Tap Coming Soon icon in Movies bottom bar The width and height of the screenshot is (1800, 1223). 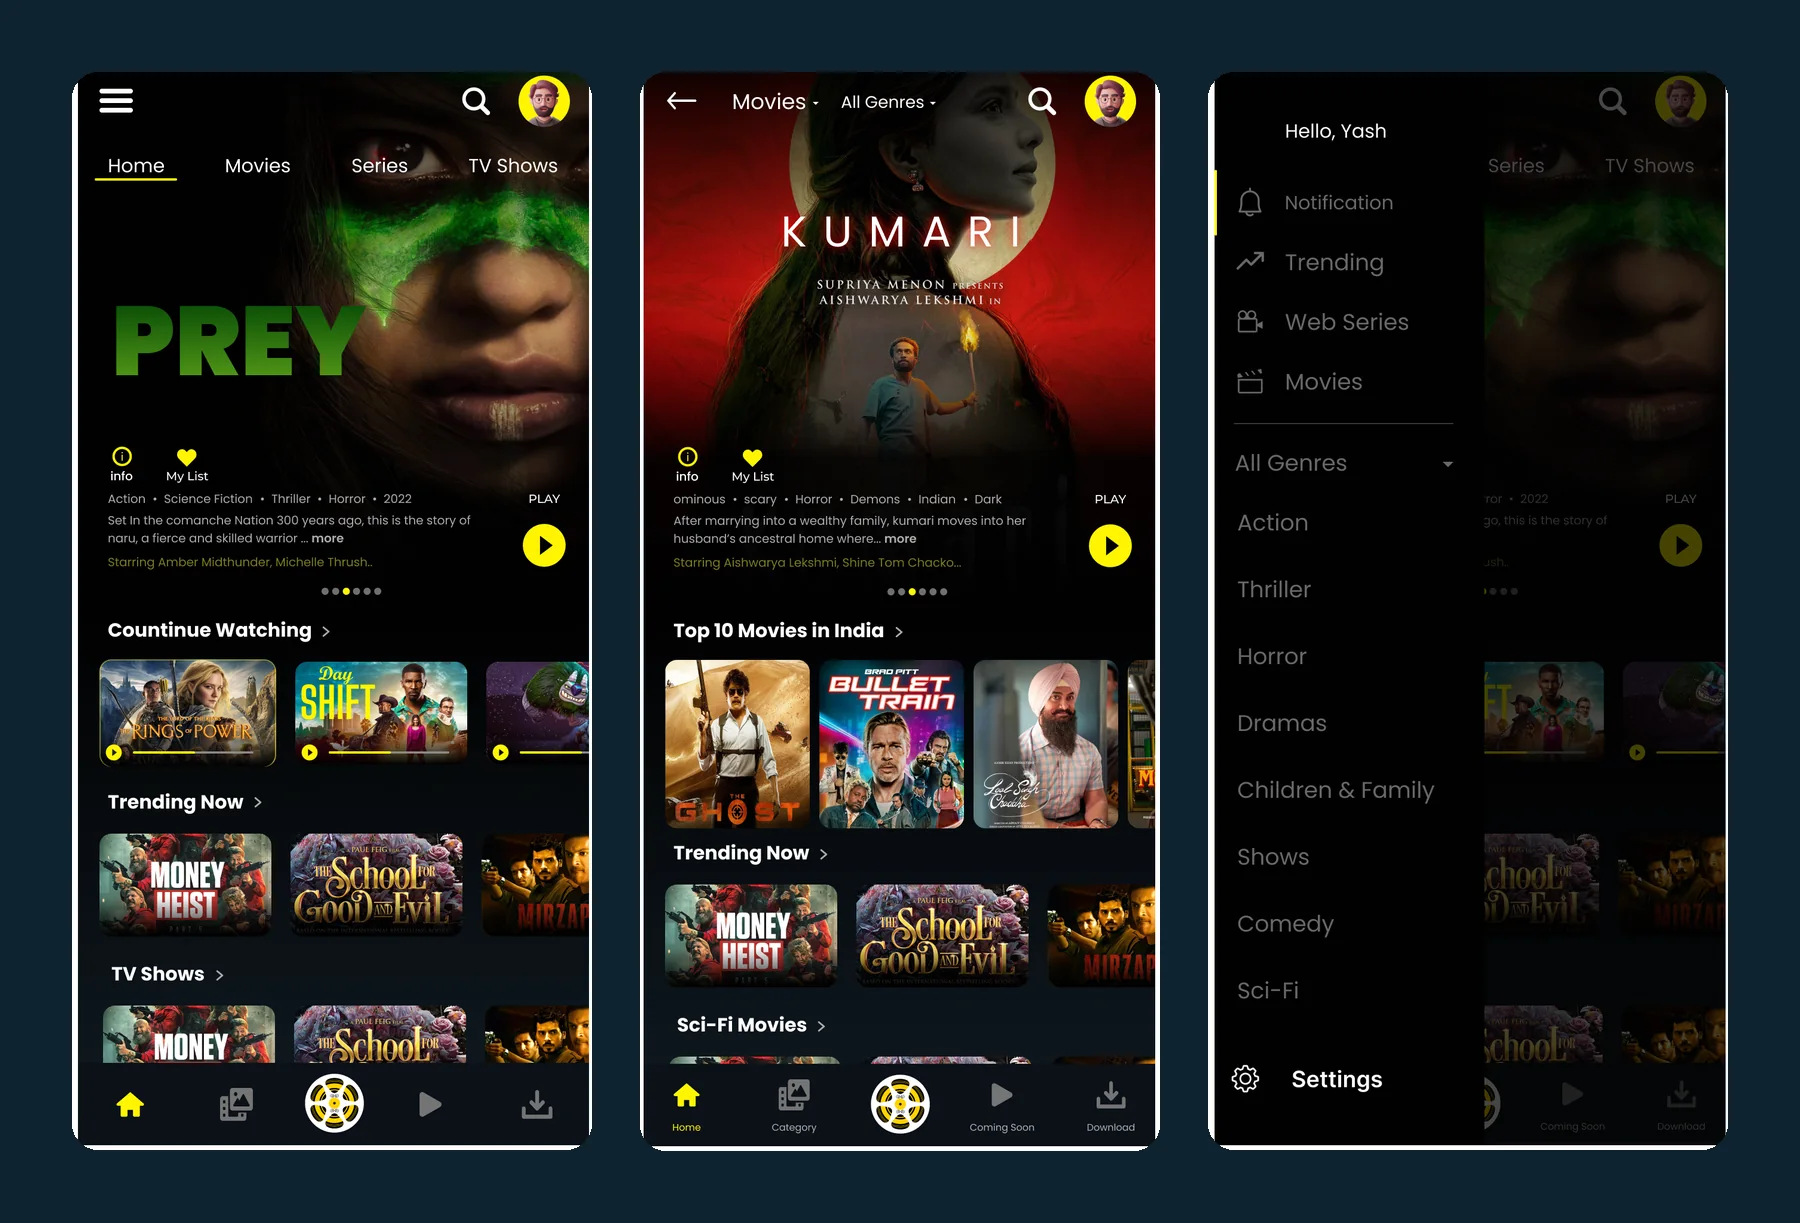coord(1001,1105)
